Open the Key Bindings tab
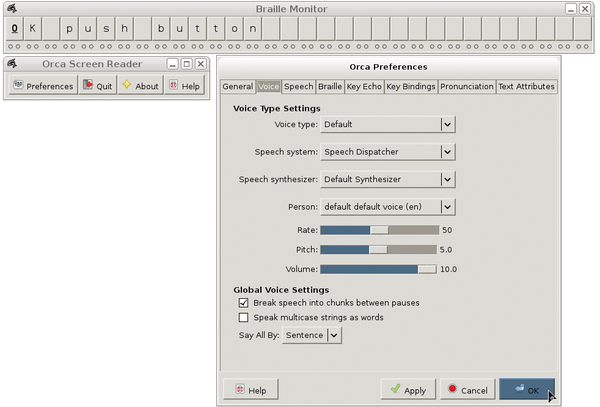600x407 pixels. [x=411, y=86]
